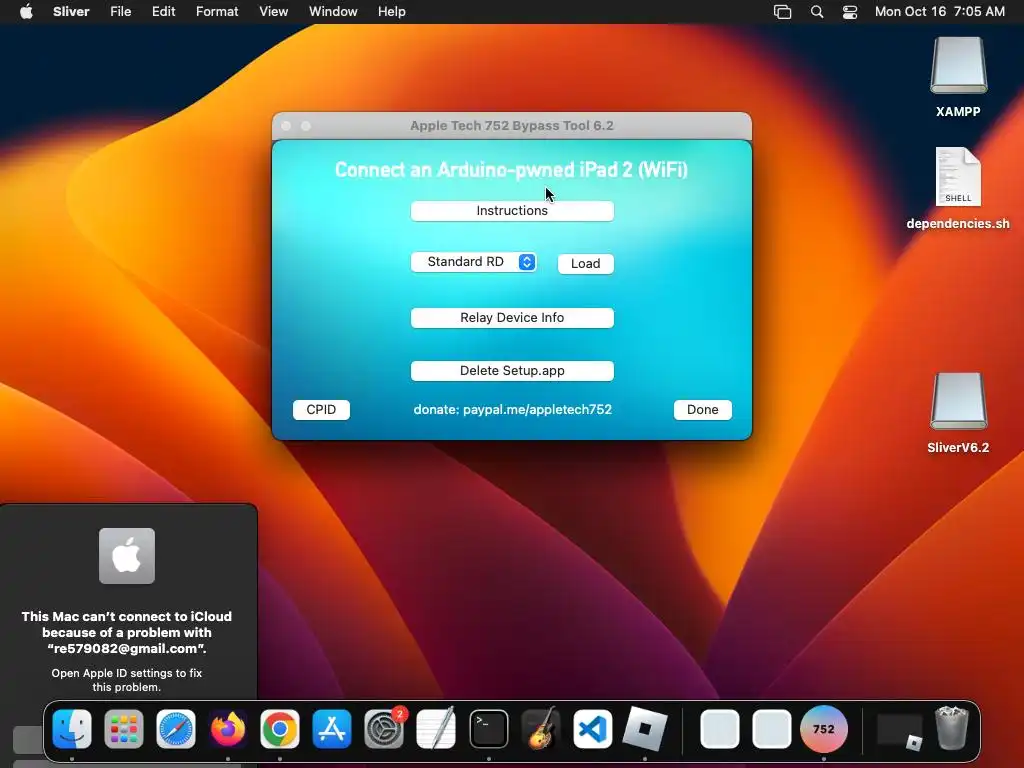Viewport: 1024px width, 768px height.
Task: Open Firefox from the Dock
Action: click(x=228, y=729)
